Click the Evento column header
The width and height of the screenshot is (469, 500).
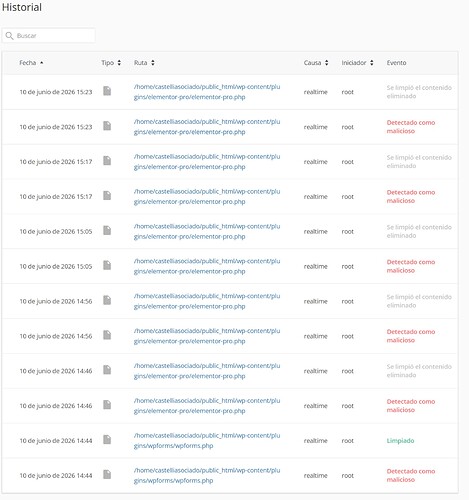coord(396,63)
